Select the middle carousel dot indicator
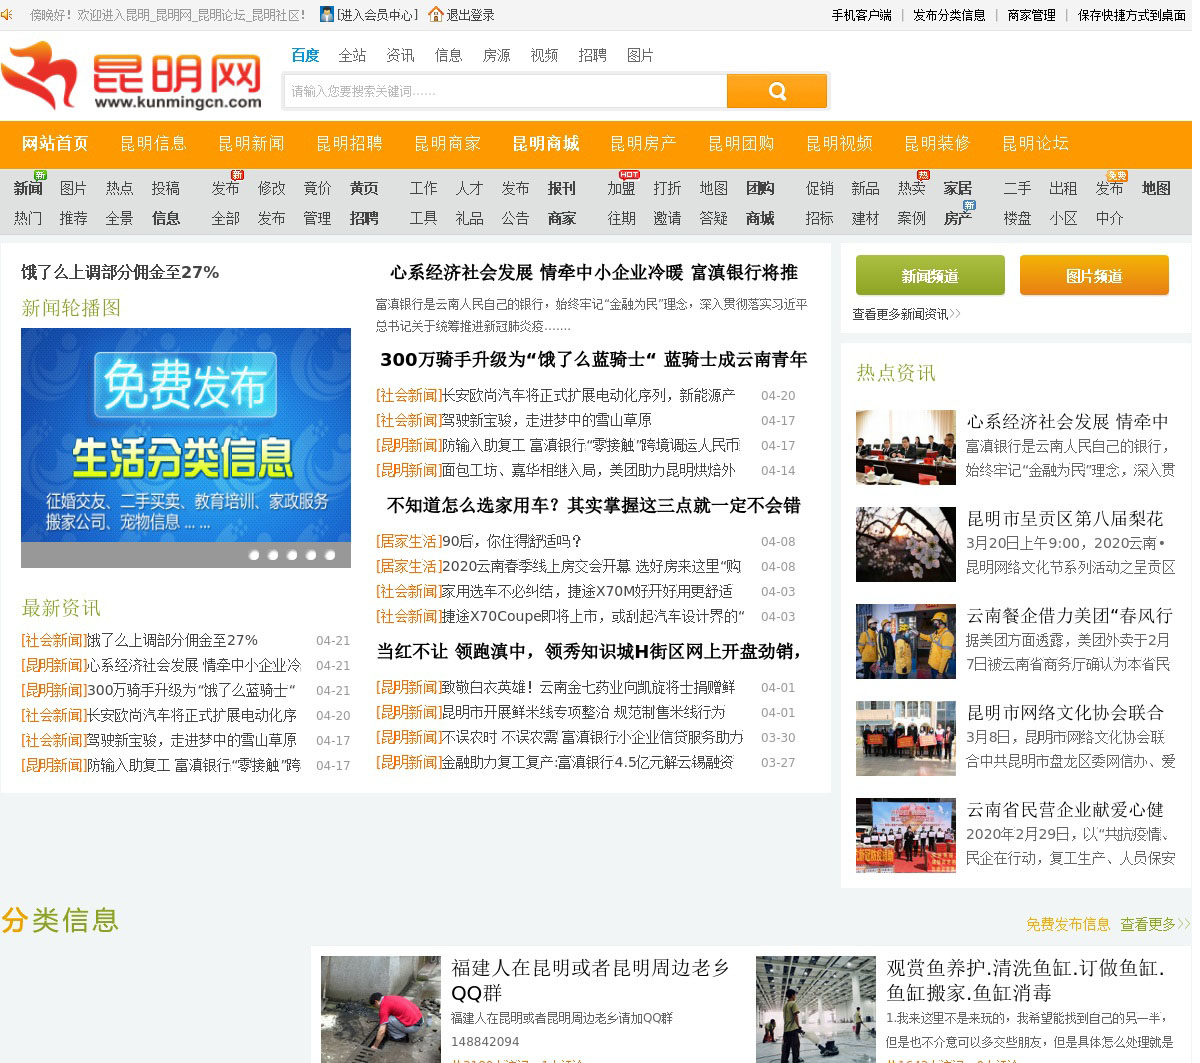The height and width of the screenshot is (1063, 1200). pyautogui.click(x=292, y=555)
